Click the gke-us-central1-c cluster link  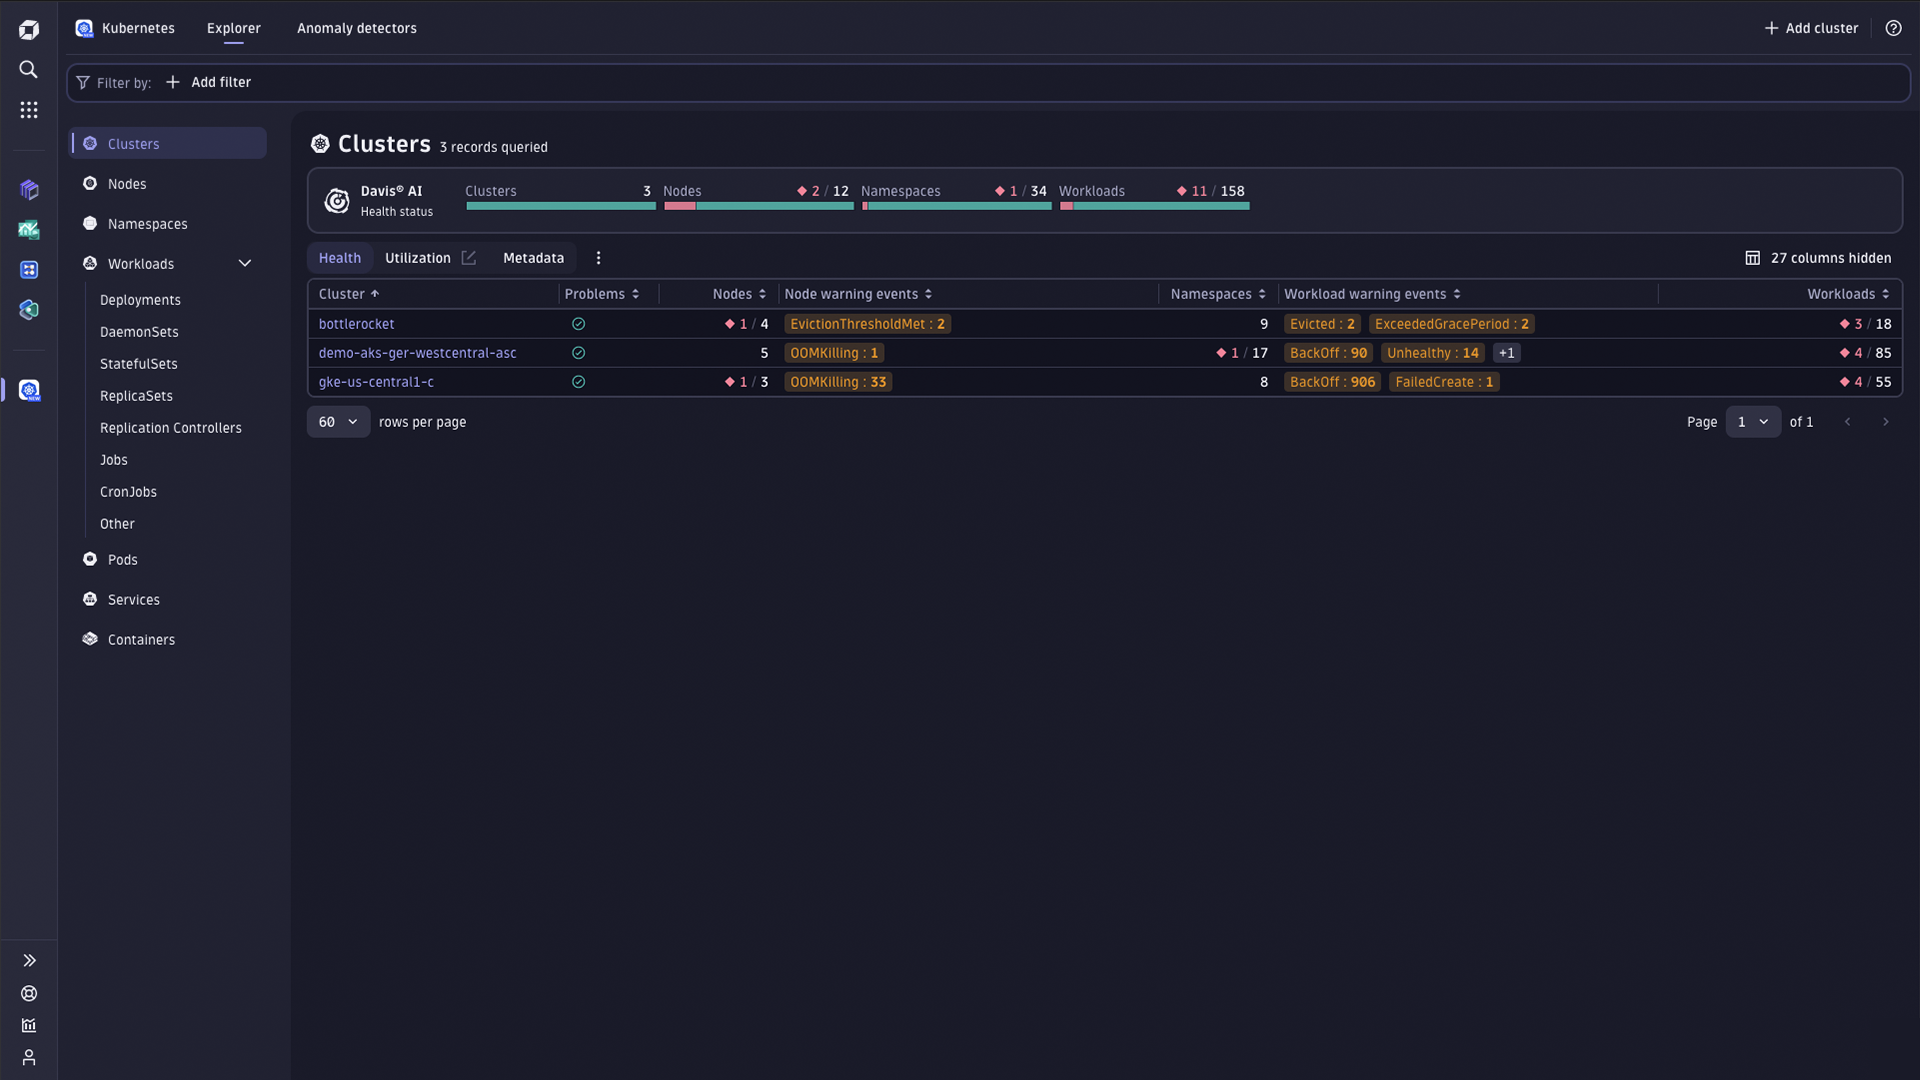pos(376,382)
